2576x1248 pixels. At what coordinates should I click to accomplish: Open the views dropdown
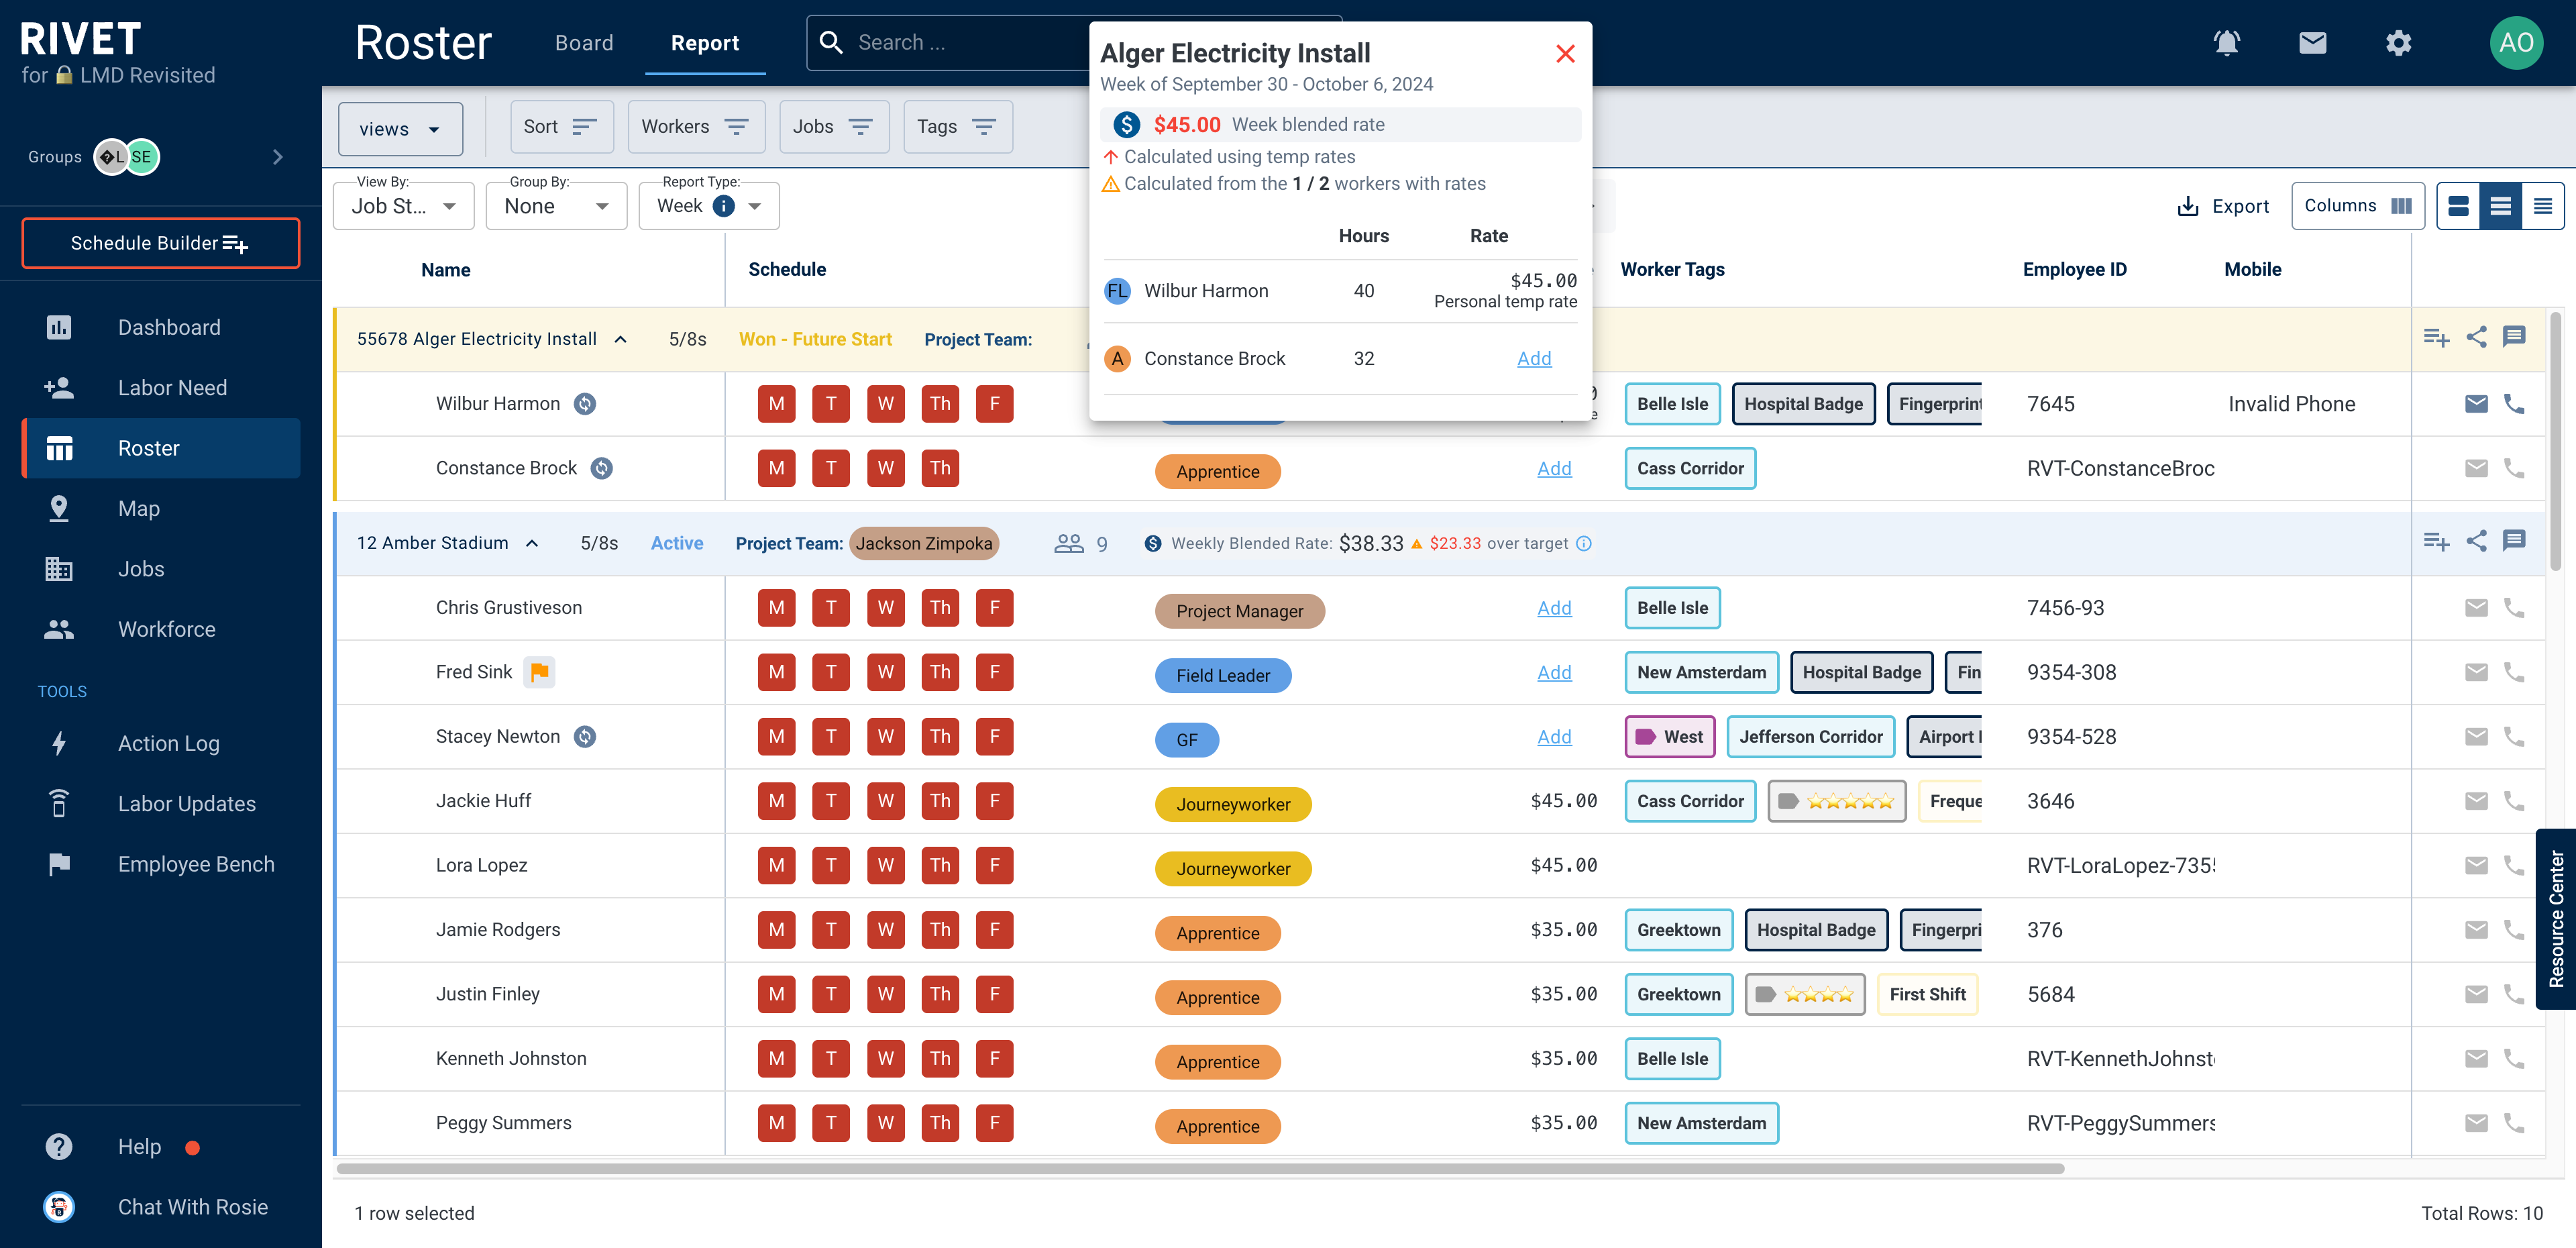pos(400,129)
